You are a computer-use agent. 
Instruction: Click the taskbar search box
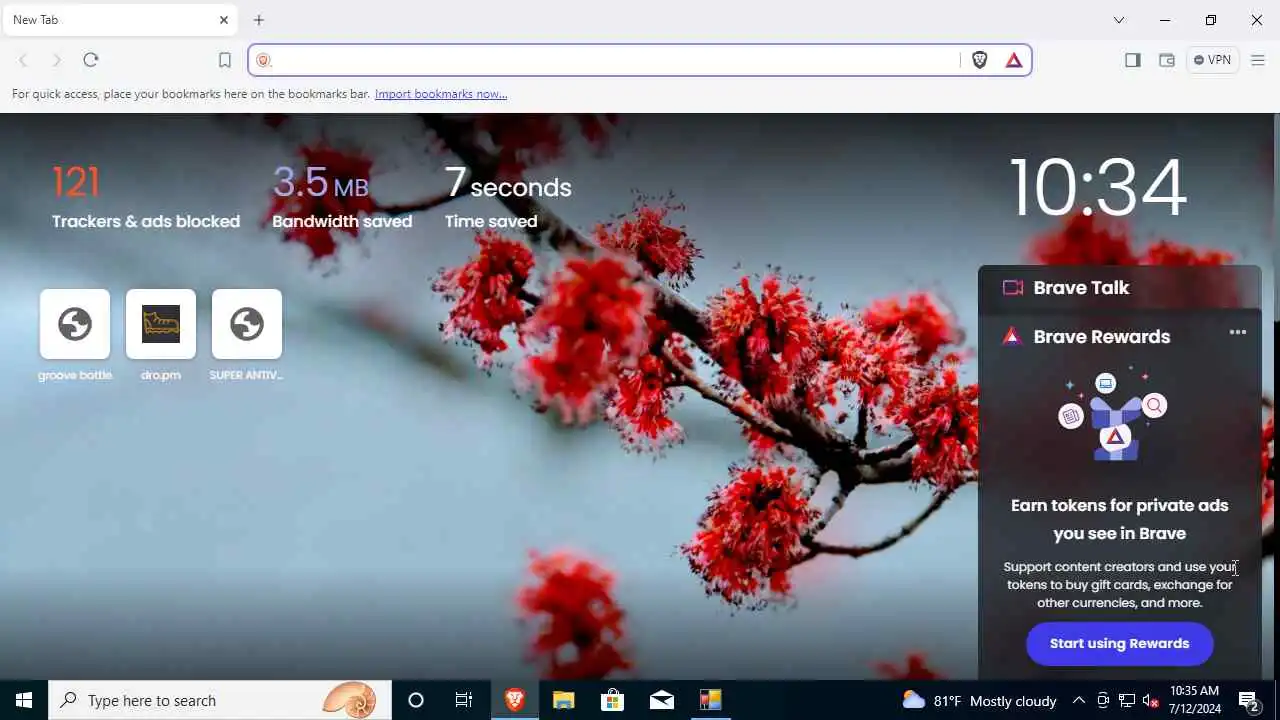pyautogui.click(x=220, y=700)
